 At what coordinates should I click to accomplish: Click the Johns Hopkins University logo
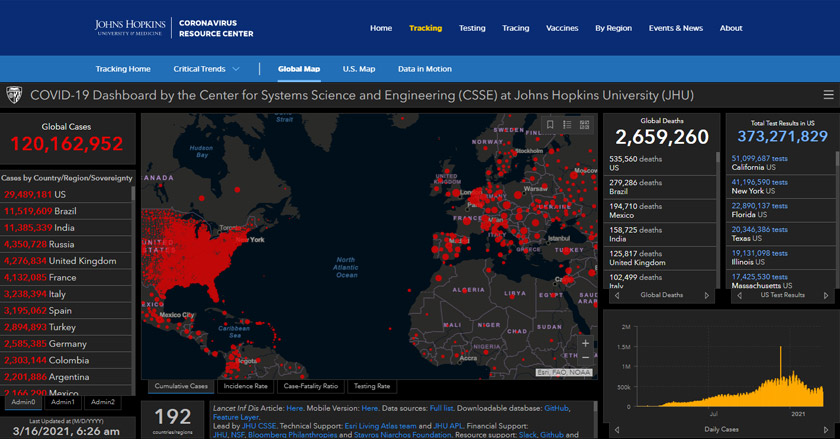click(130, 28)
